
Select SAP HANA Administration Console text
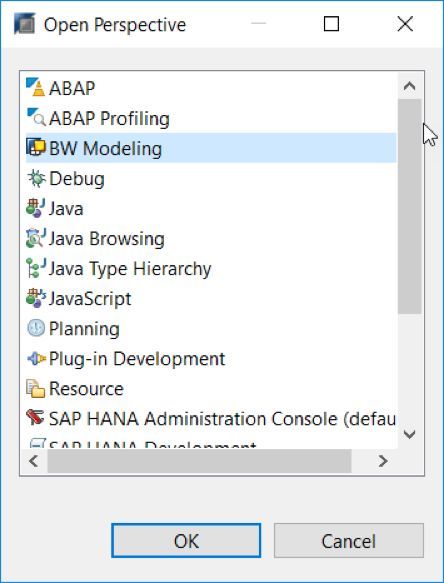pyautogui.click(x=222, y=419)
